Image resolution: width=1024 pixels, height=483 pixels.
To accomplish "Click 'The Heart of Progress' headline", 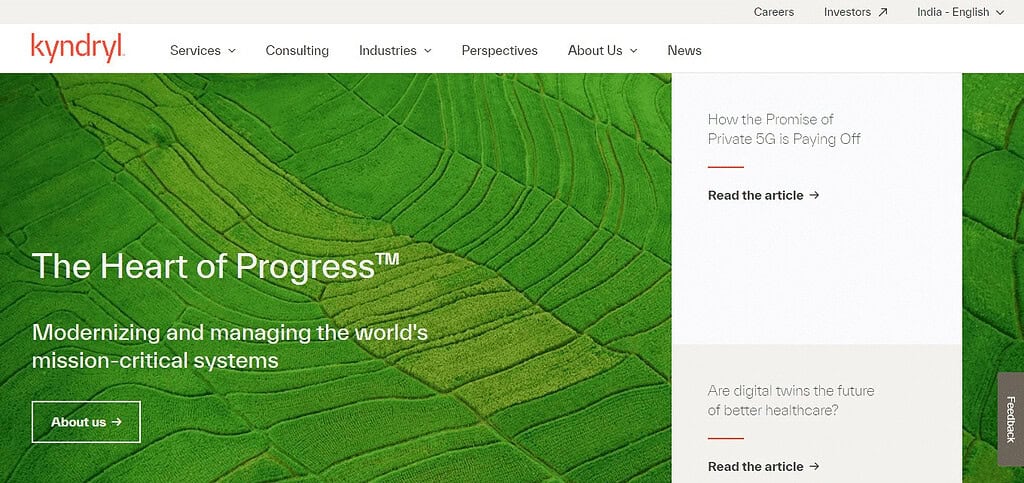I will [x=216, y=266].
